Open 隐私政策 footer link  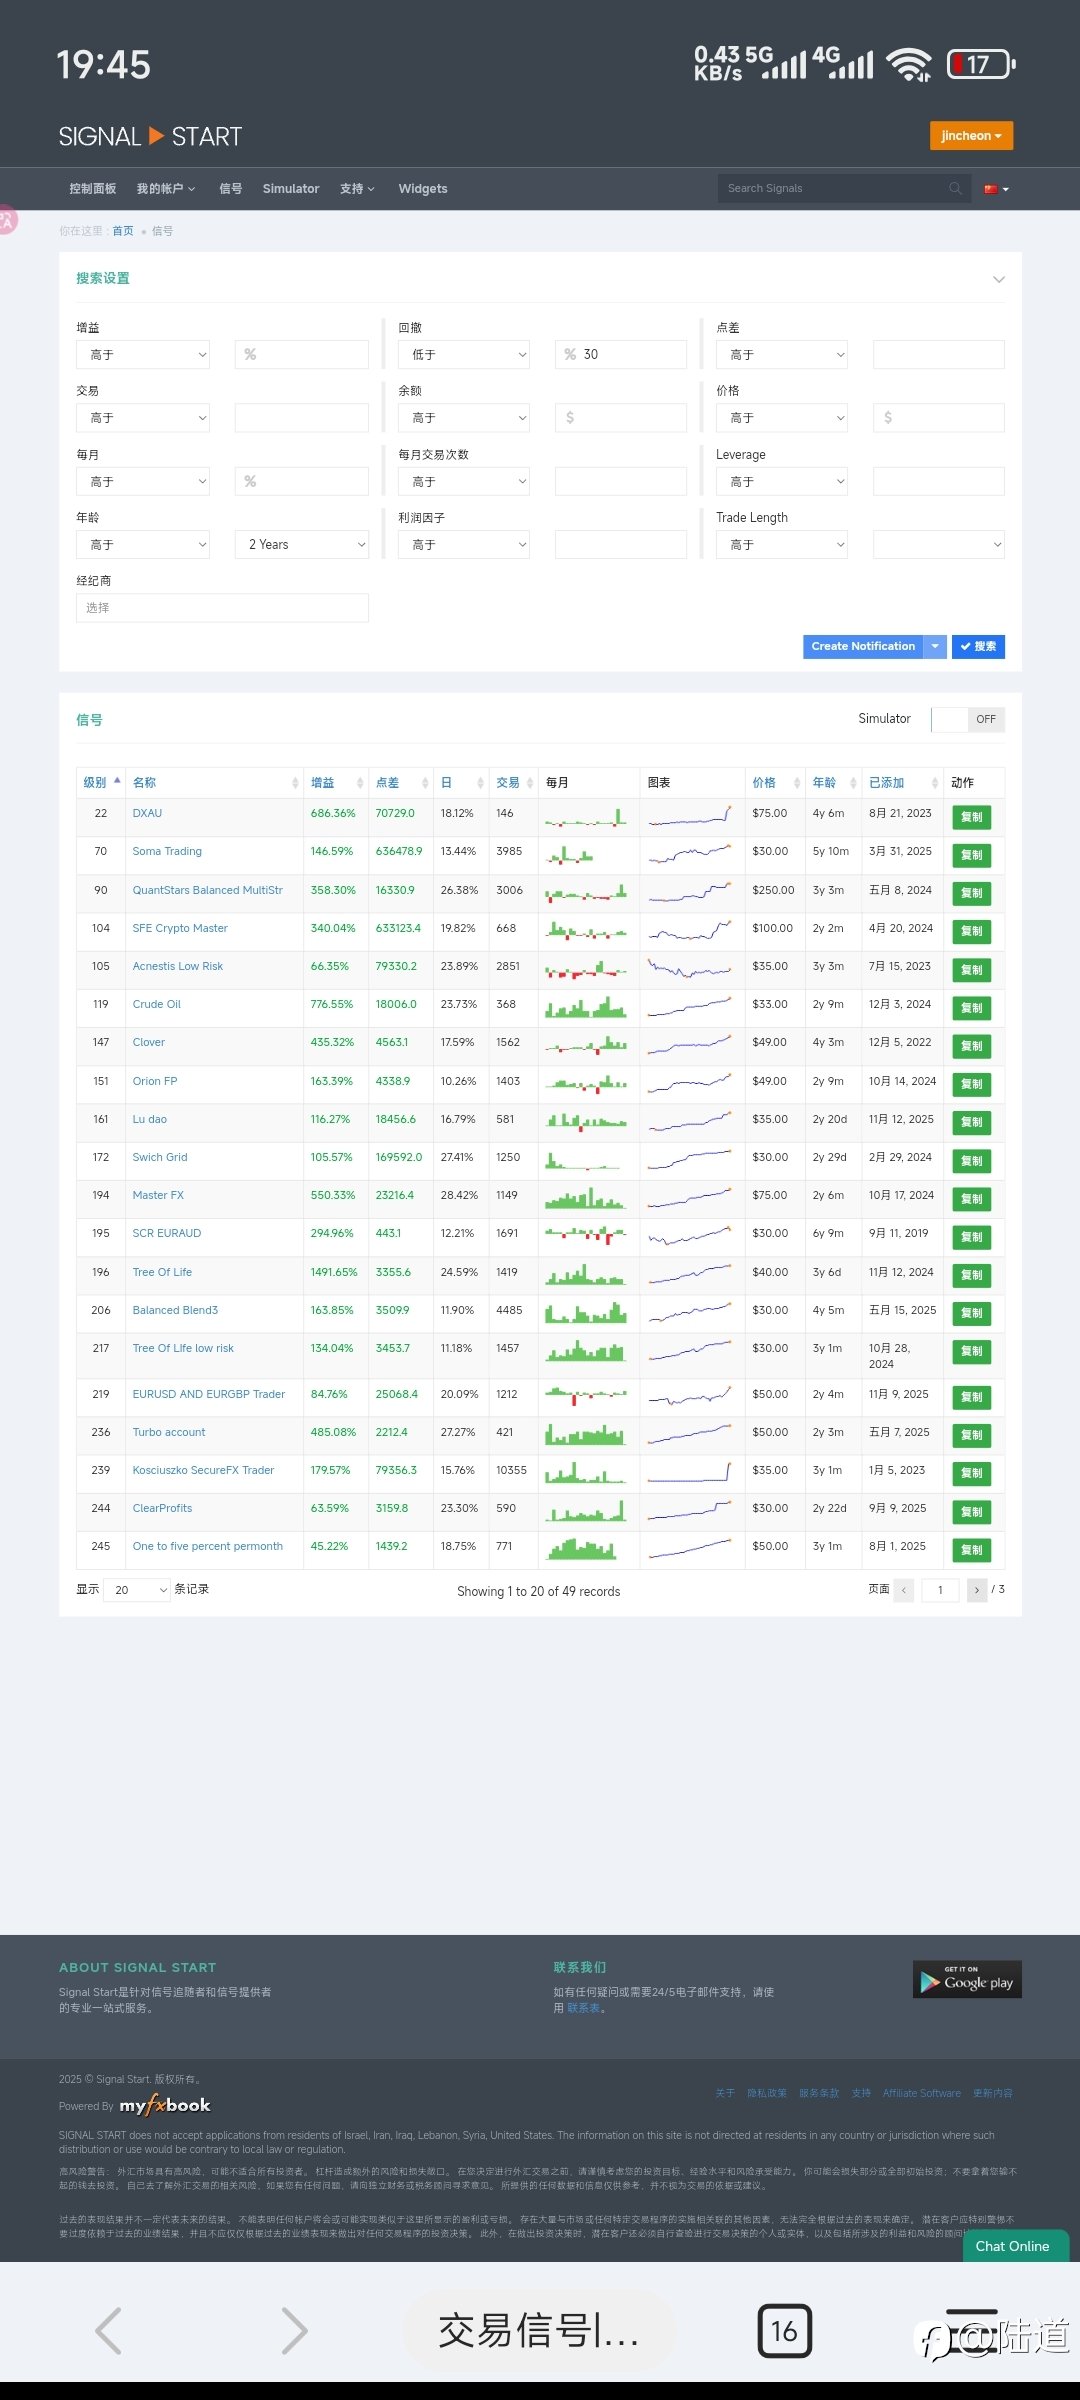(x=767, y=2093)
